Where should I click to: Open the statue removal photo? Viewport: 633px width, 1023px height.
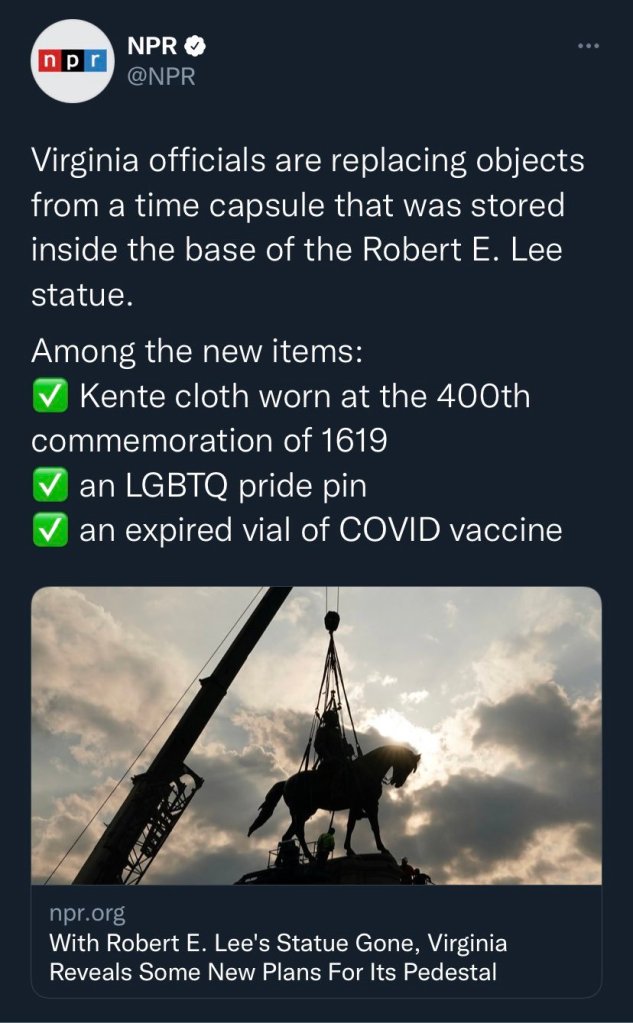pos(316,735)
